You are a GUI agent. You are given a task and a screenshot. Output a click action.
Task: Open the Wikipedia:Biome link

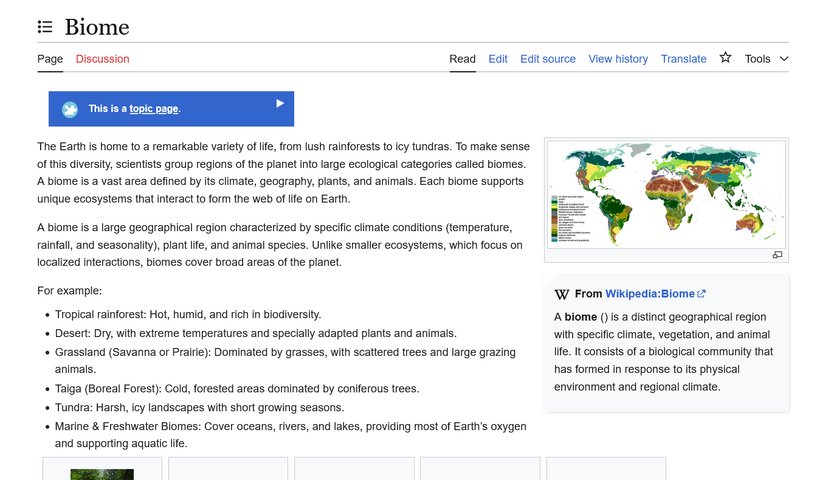(650, 294)
